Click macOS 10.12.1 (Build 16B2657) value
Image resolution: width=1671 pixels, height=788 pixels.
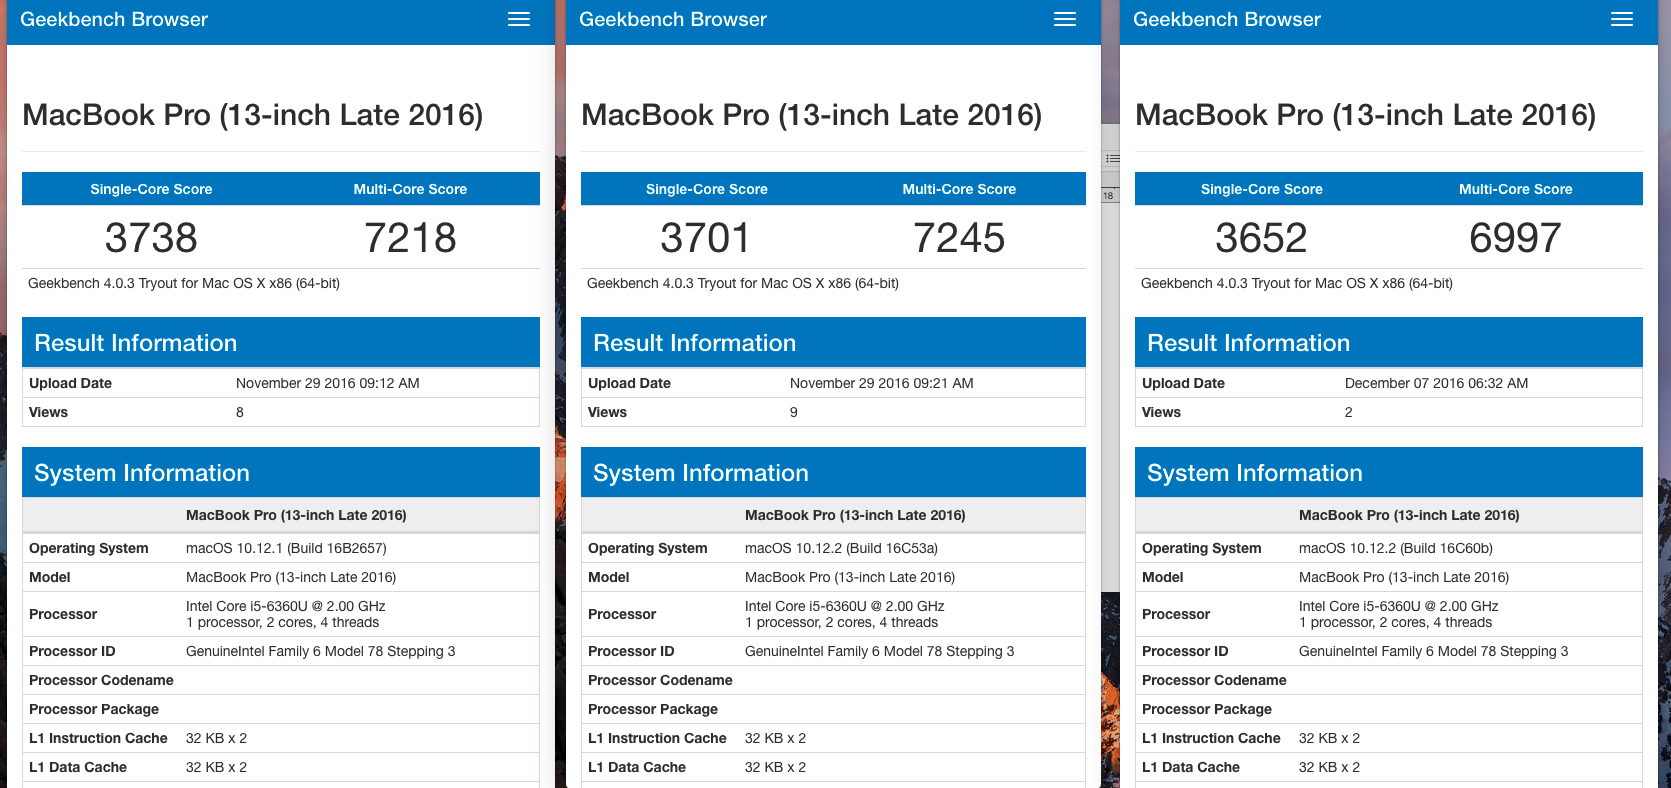pyautogui.click(x=286, y=548)
